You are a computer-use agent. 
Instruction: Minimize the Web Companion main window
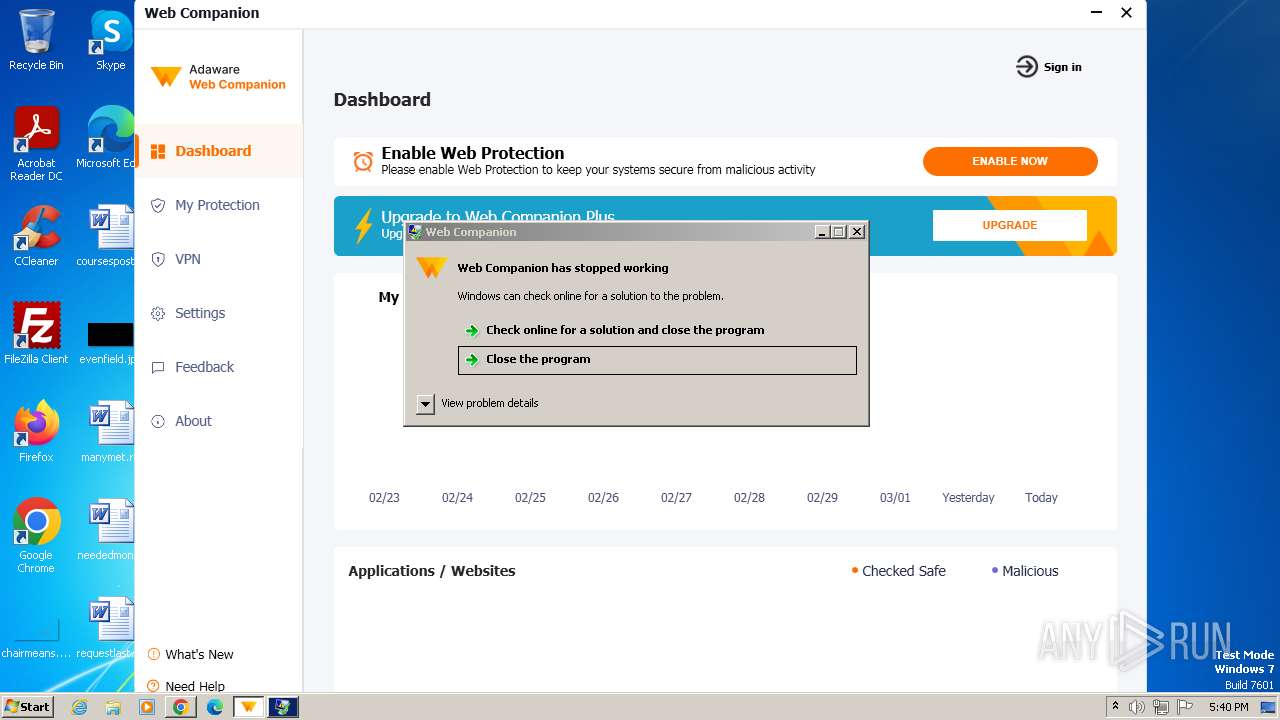coord(1095,13)
